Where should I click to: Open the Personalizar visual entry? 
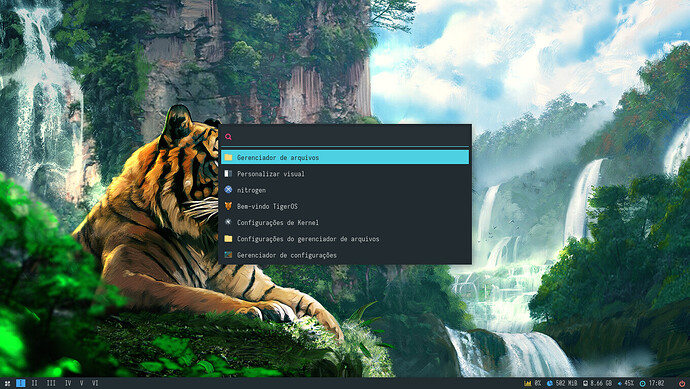tap(345, 174)
